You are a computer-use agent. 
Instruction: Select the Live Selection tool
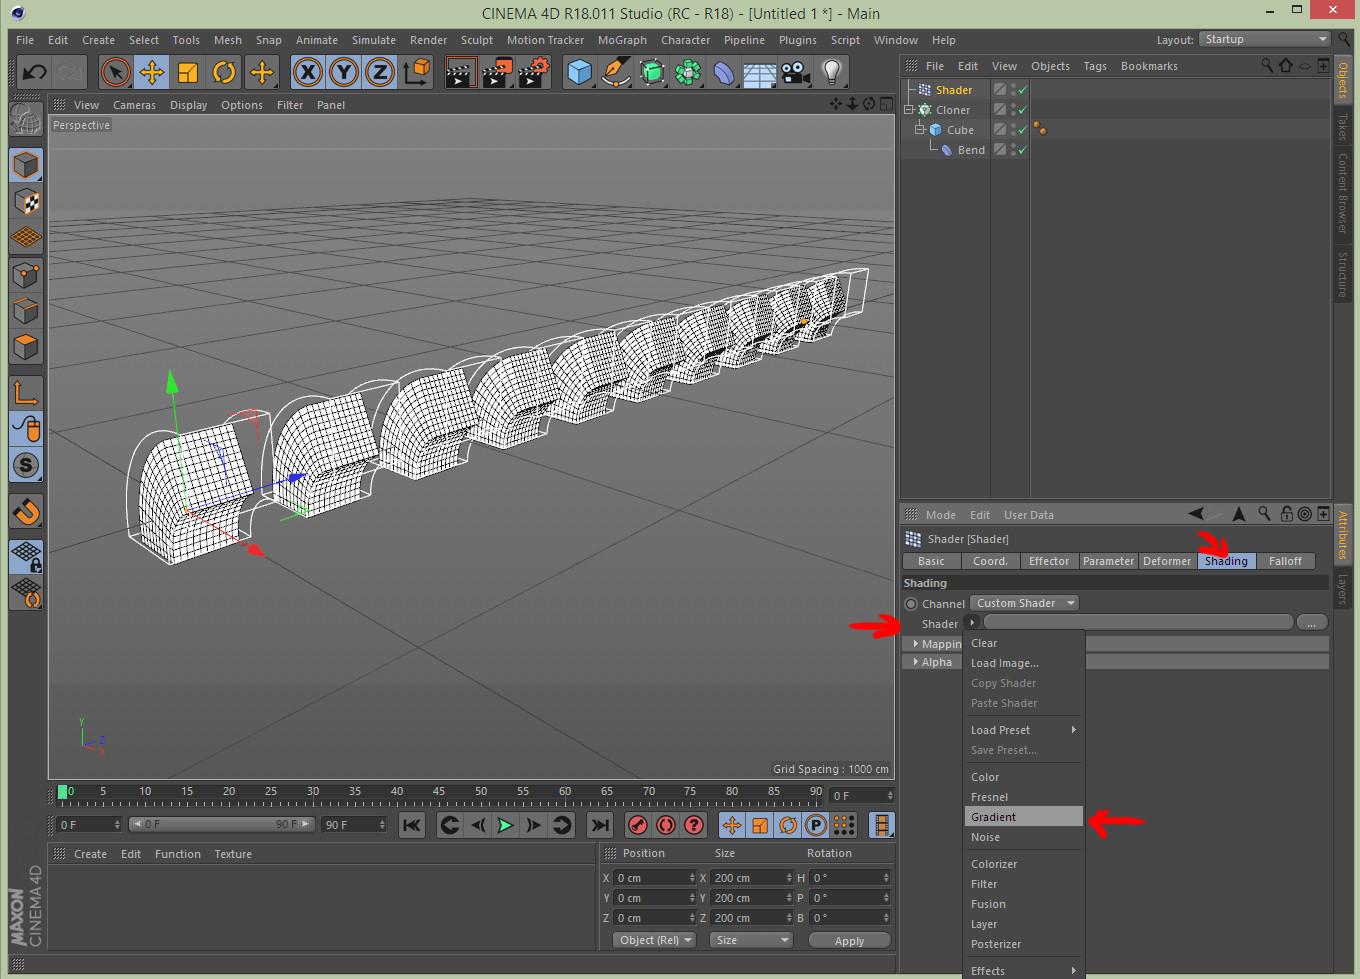116,72
